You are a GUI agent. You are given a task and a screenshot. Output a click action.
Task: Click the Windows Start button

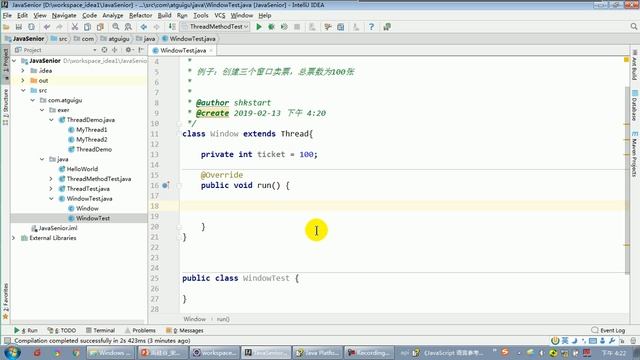12,352
